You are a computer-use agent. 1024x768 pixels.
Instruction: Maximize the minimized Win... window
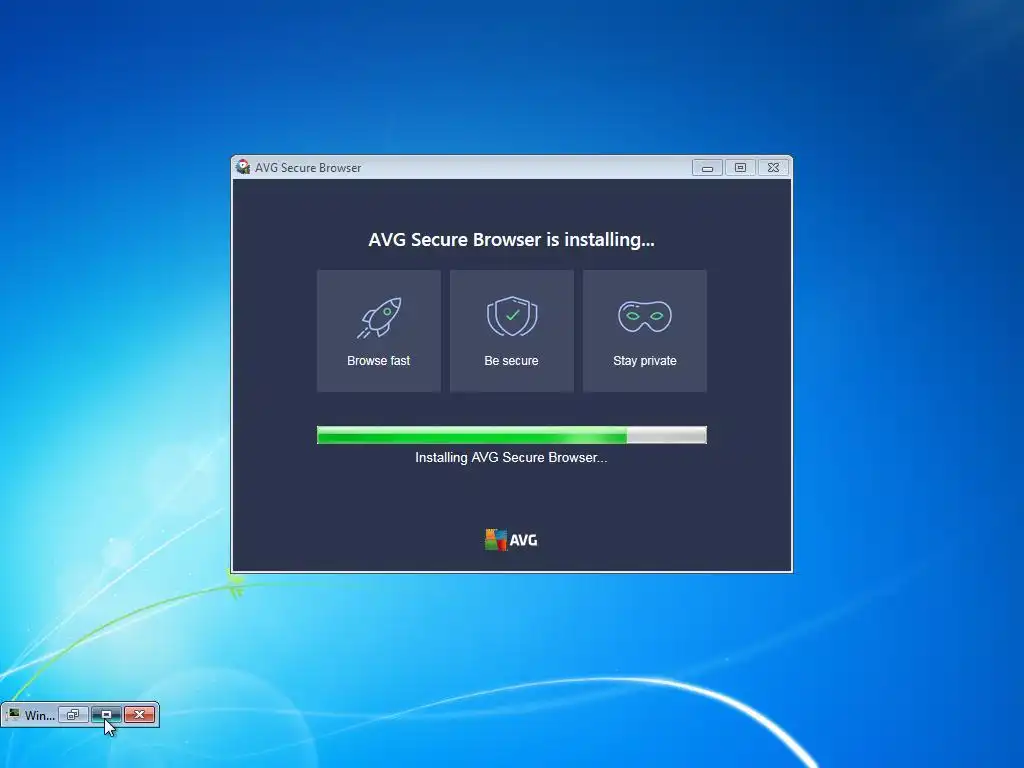tap(106, 714)
